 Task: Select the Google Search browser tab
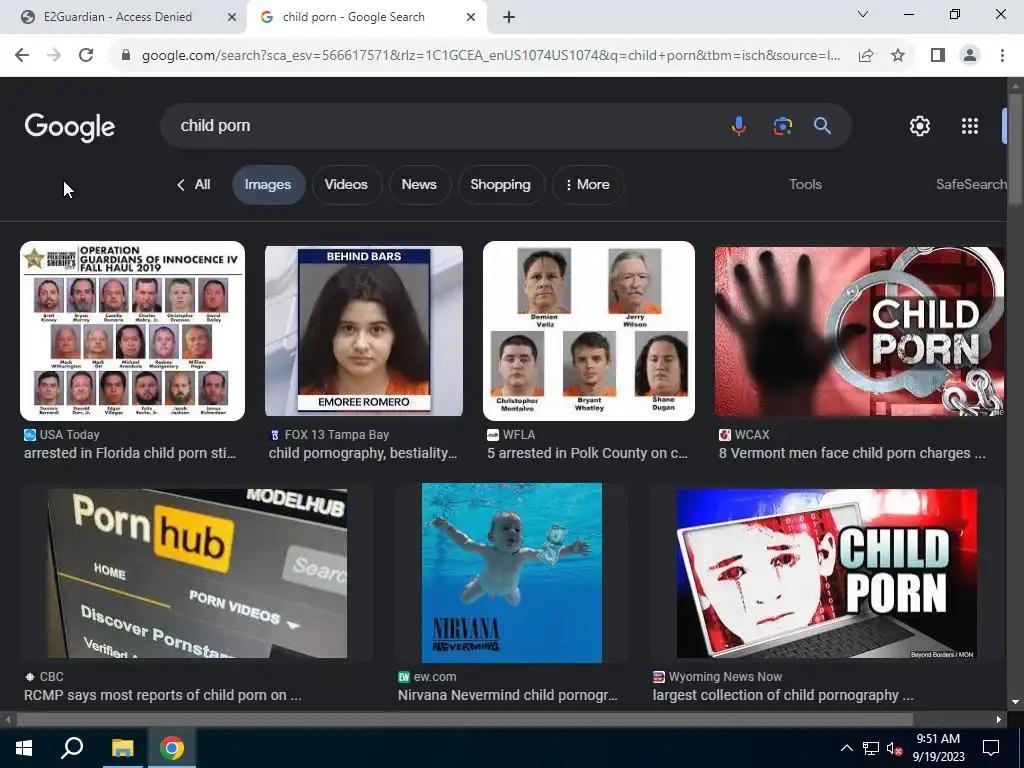pyautogui.click(x=366, y=17)
